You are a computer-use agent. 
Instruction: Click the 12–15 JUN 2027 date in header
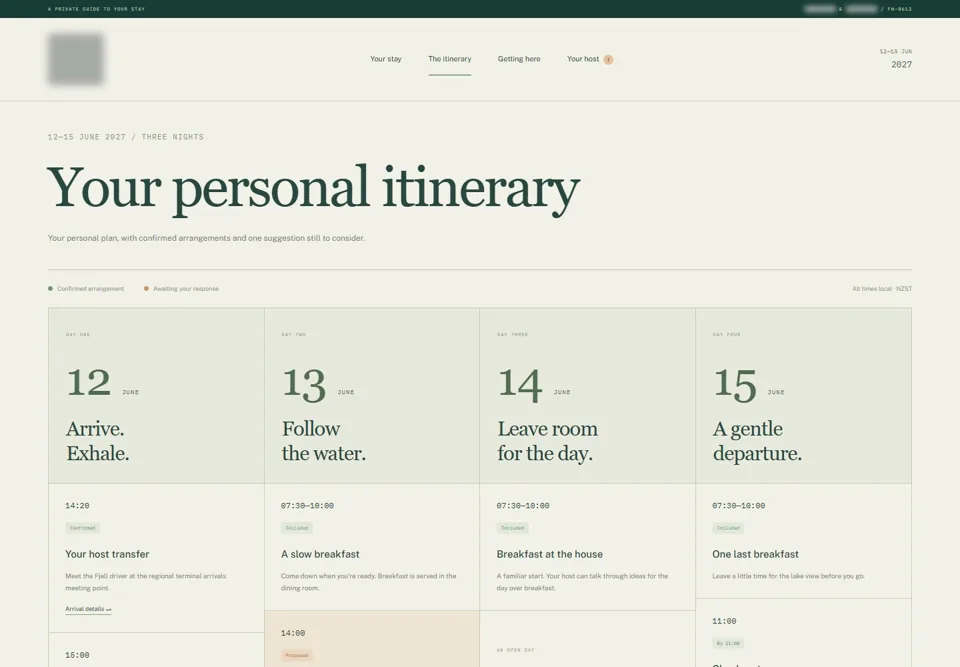coord(896,59)
